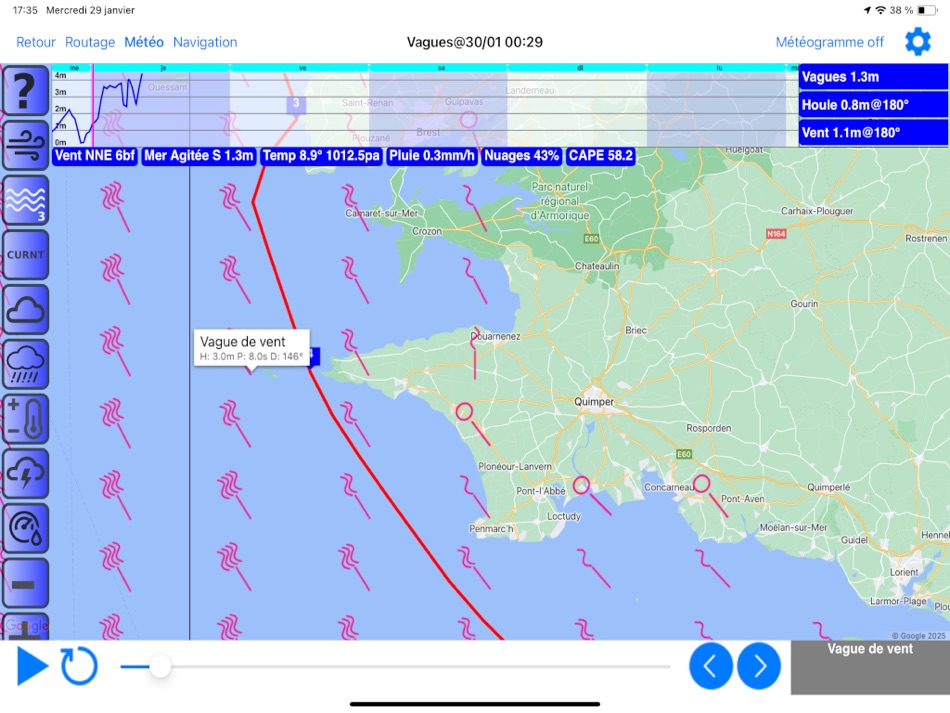Tap the battery status indicator
The height and width of the screenshot is (713, 950).
(926, 10)
